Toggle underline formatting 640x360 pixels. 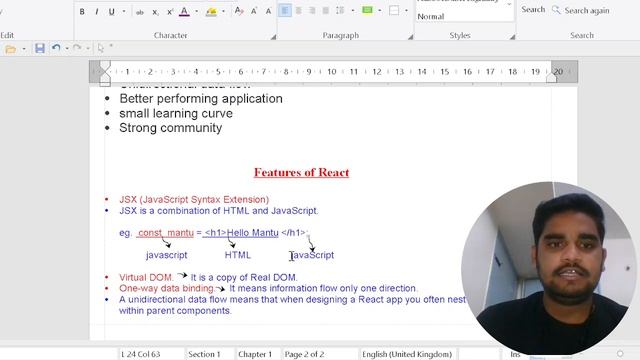point(111,12)
